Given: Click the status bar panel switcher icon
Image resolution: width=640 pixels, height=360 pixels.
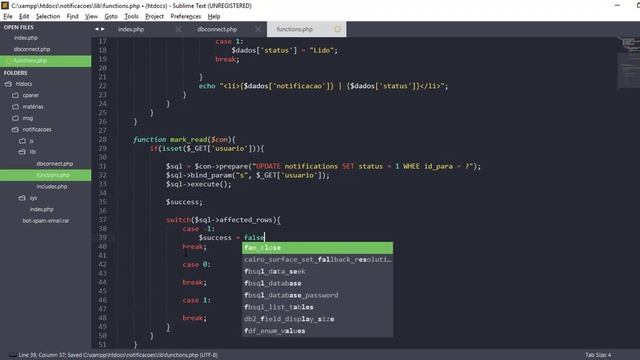Looking at the screenshot, I should (x=12, y=355).
